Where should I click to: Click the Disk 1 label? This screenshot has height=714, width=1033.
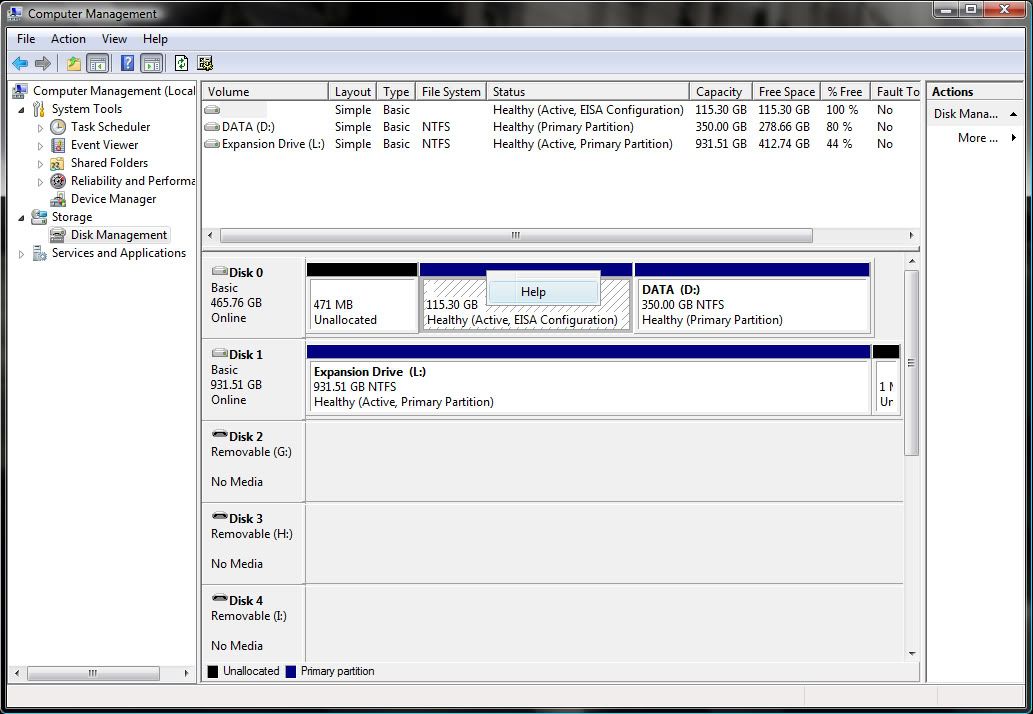[246, 354]
